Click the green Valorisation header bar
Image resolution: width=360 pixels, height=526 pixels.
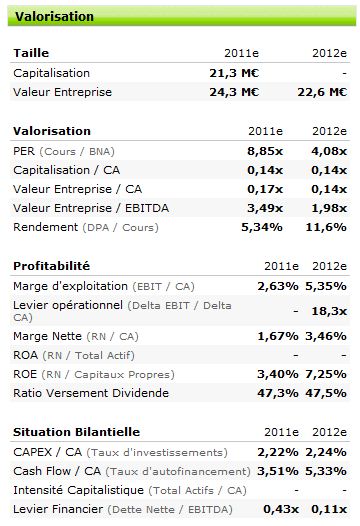click(182, 16)
